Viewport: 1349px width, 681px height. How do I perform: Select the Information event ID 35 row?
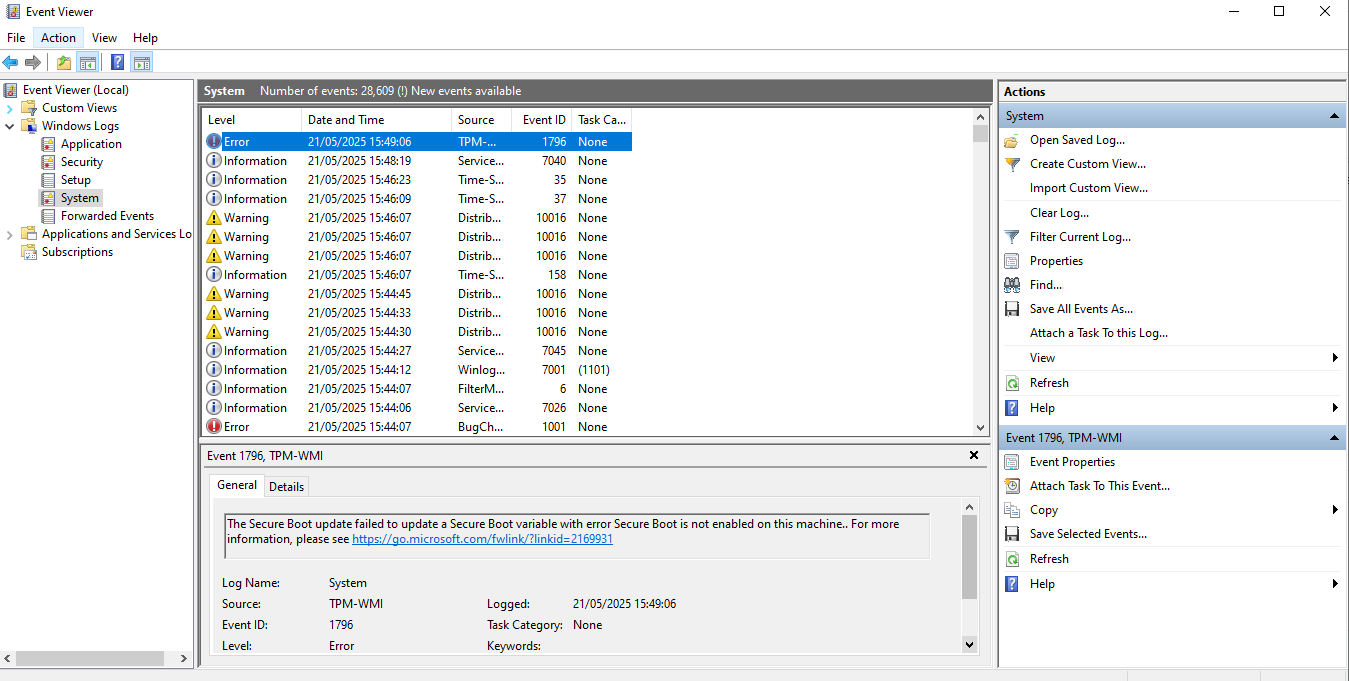(418, 180)
